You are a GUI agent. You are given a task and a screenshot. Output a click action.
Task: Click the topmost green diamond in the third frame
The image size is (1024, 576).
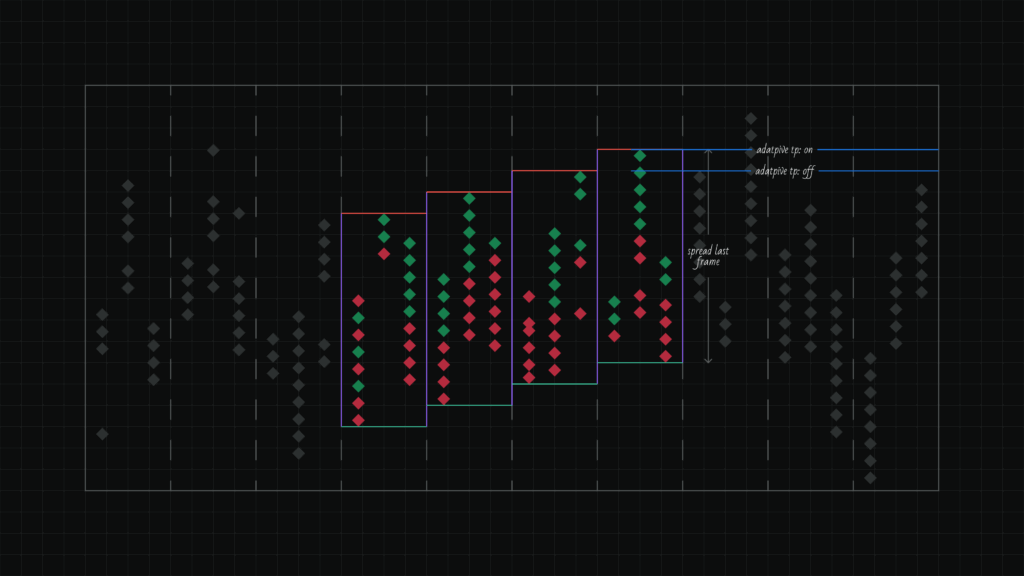pyautogui.click(x=580, y=177)
